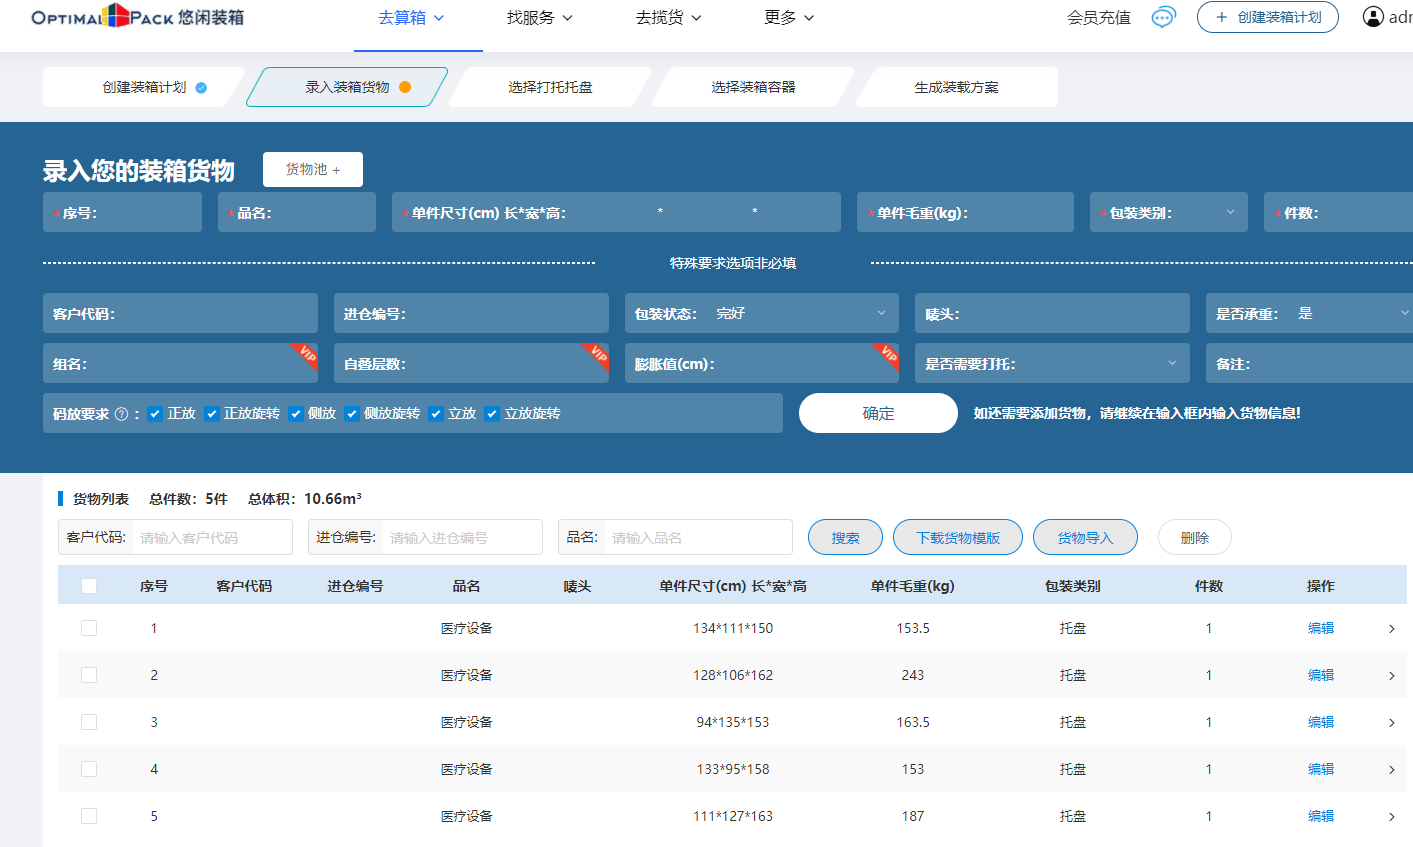This screenshot has height=847, width=1413.
Task: Select all rows with header checkbox
Action: coord(89,586)
